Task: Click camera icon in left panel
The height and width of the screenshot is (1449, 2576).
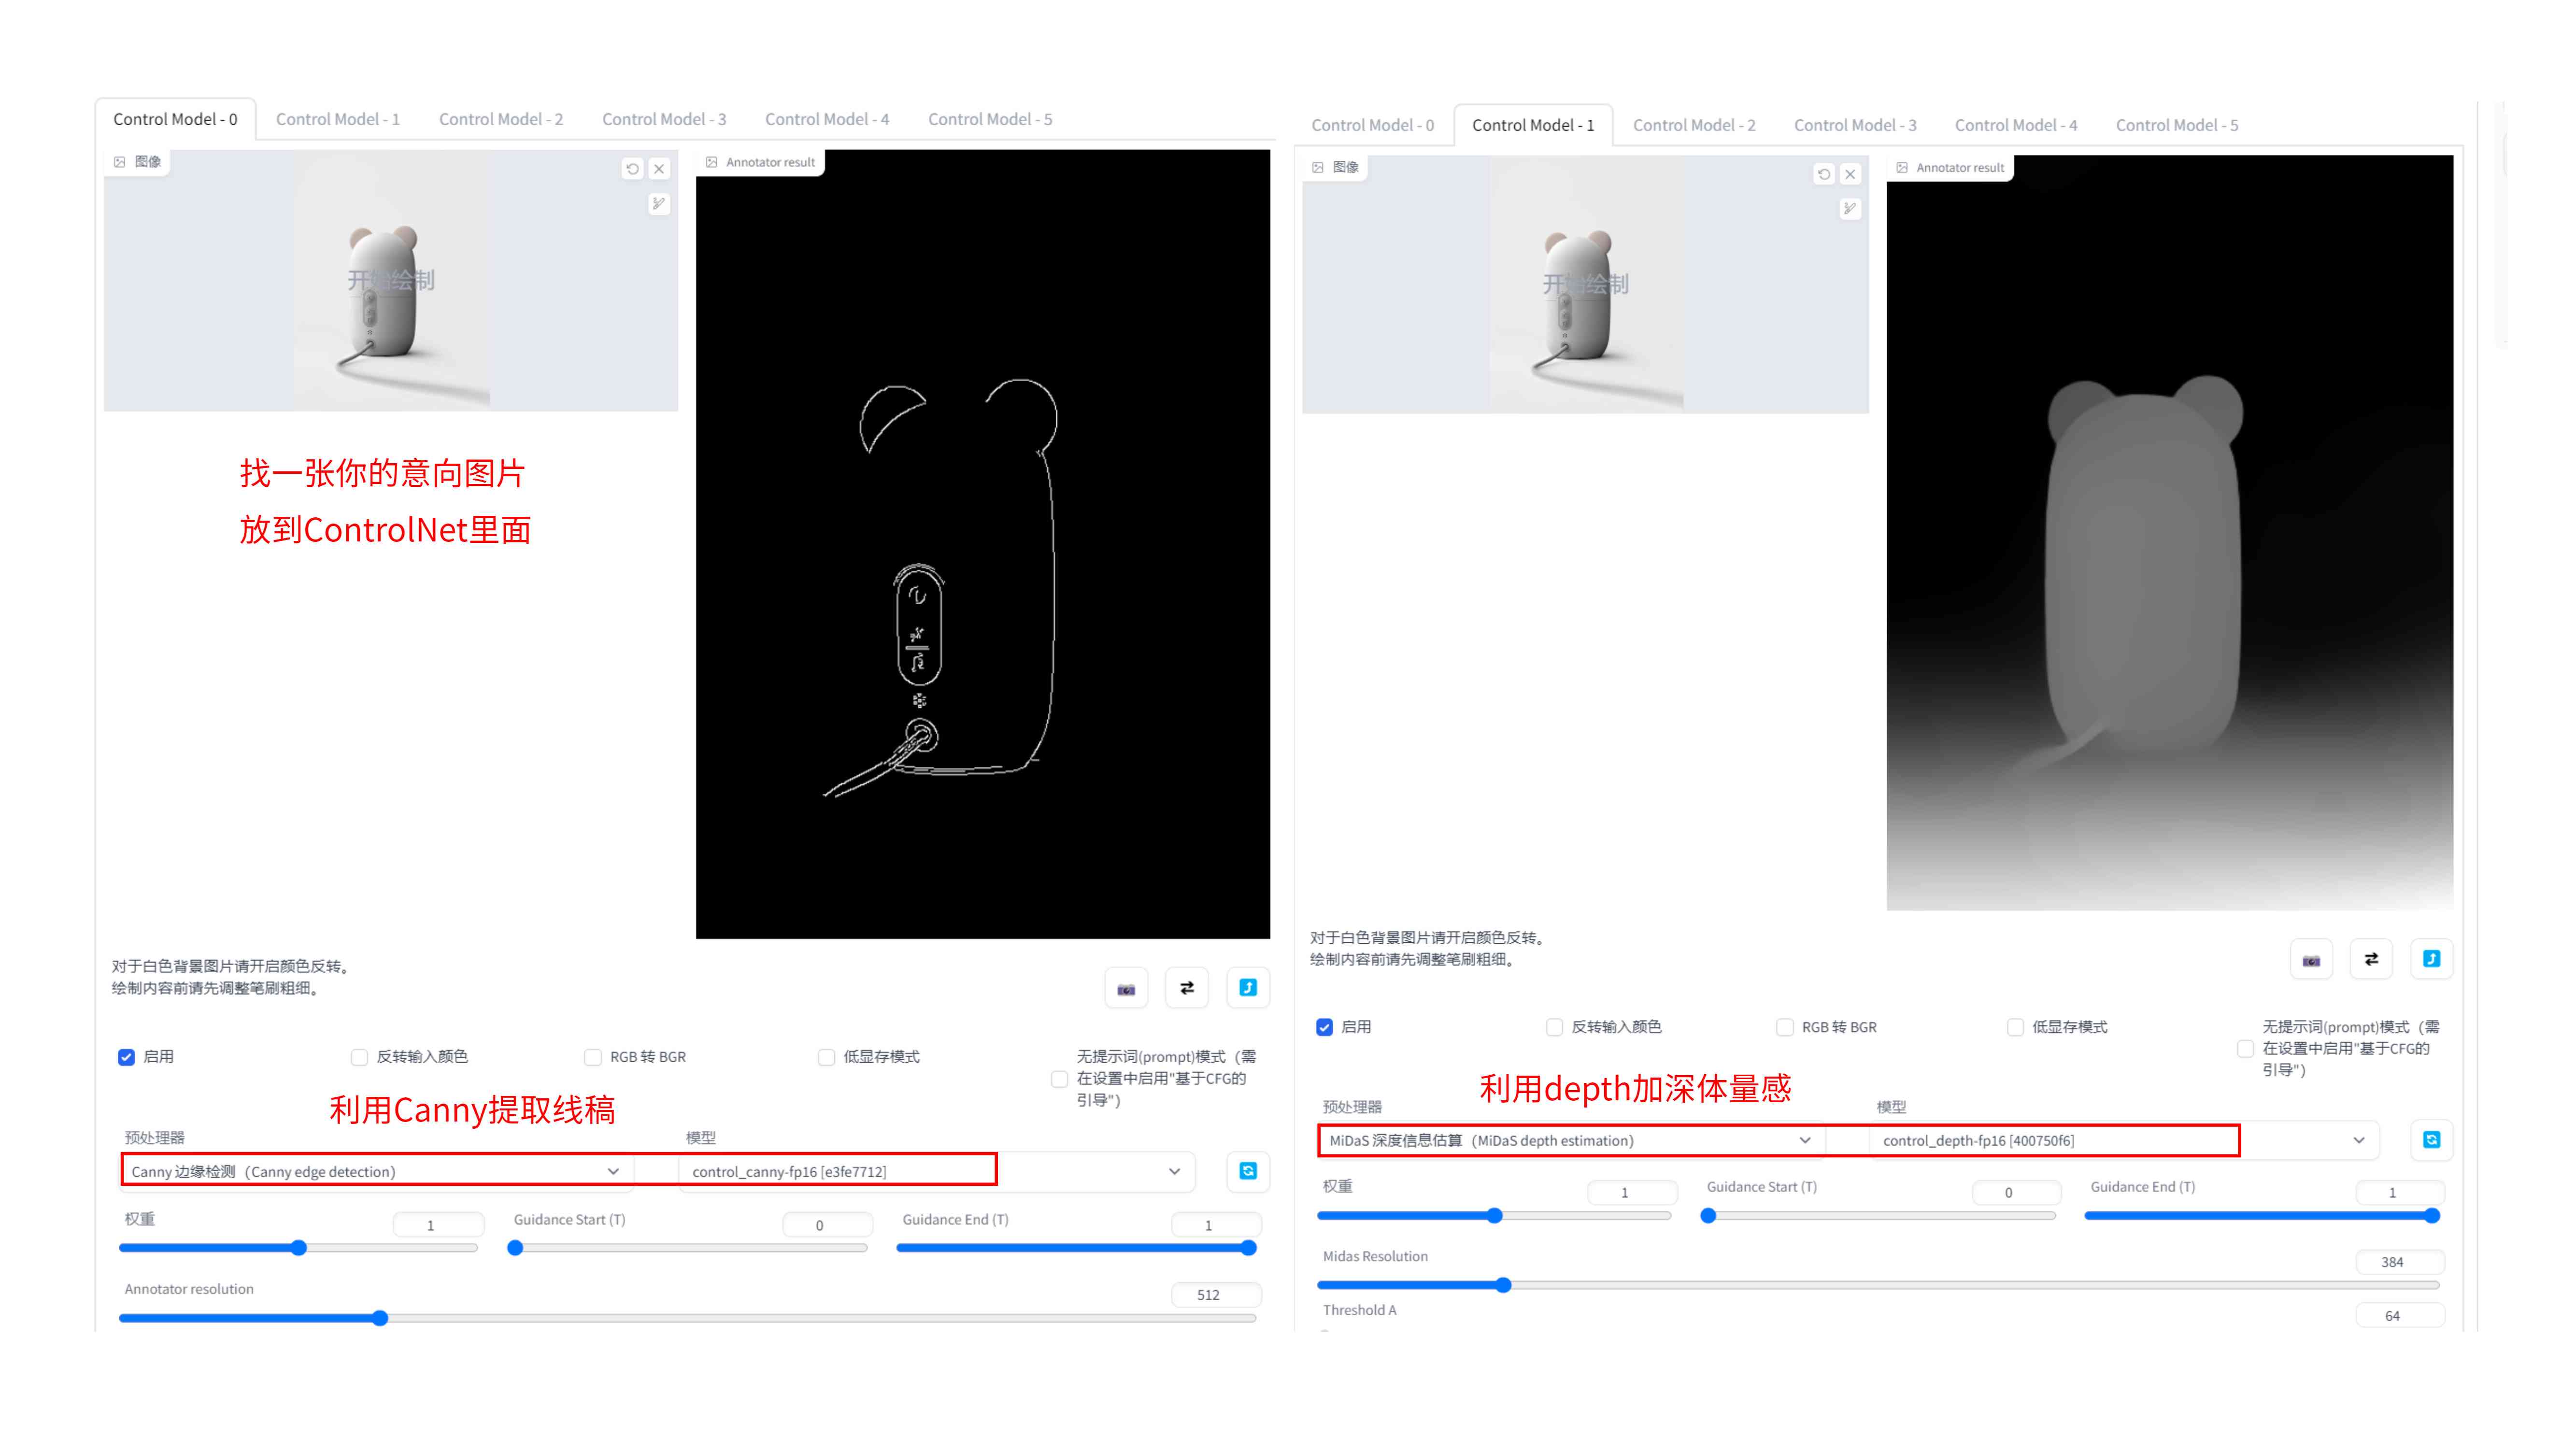Action: (x=1126, y=988)
